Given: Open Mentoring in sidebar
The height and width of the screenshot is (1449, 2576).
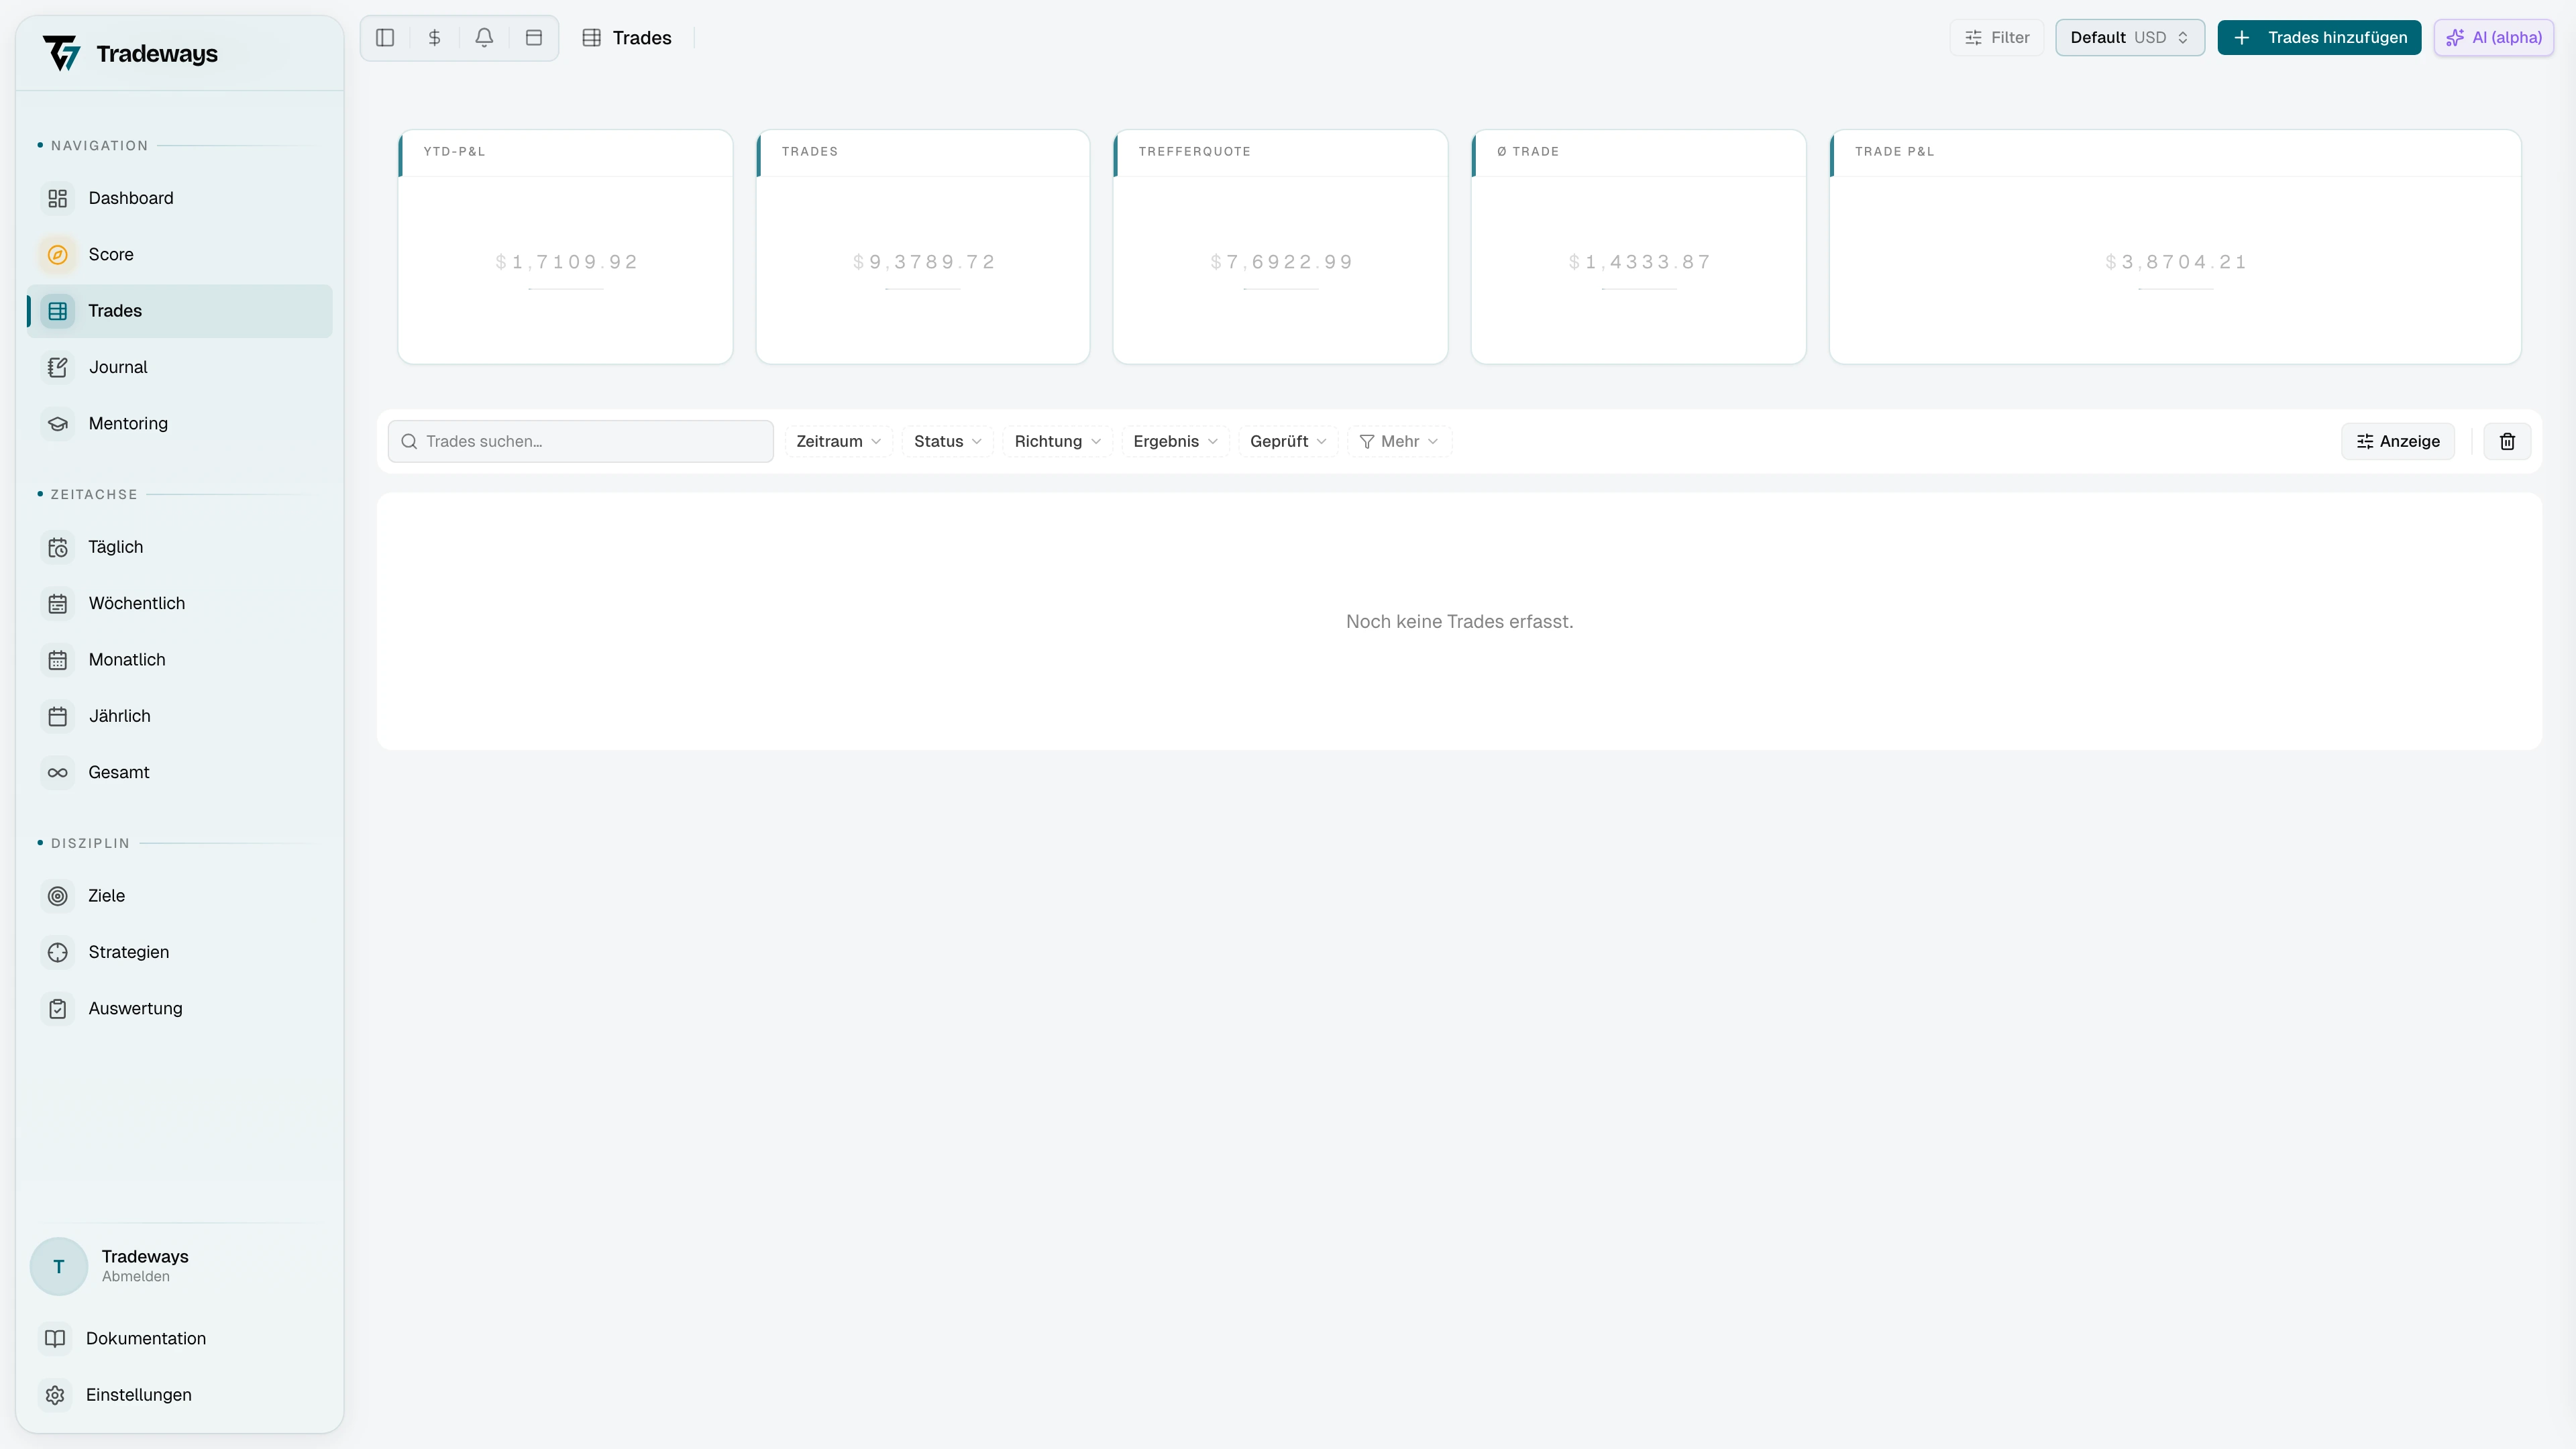Looking at the screenshot, I should click(x=180, y=424).
